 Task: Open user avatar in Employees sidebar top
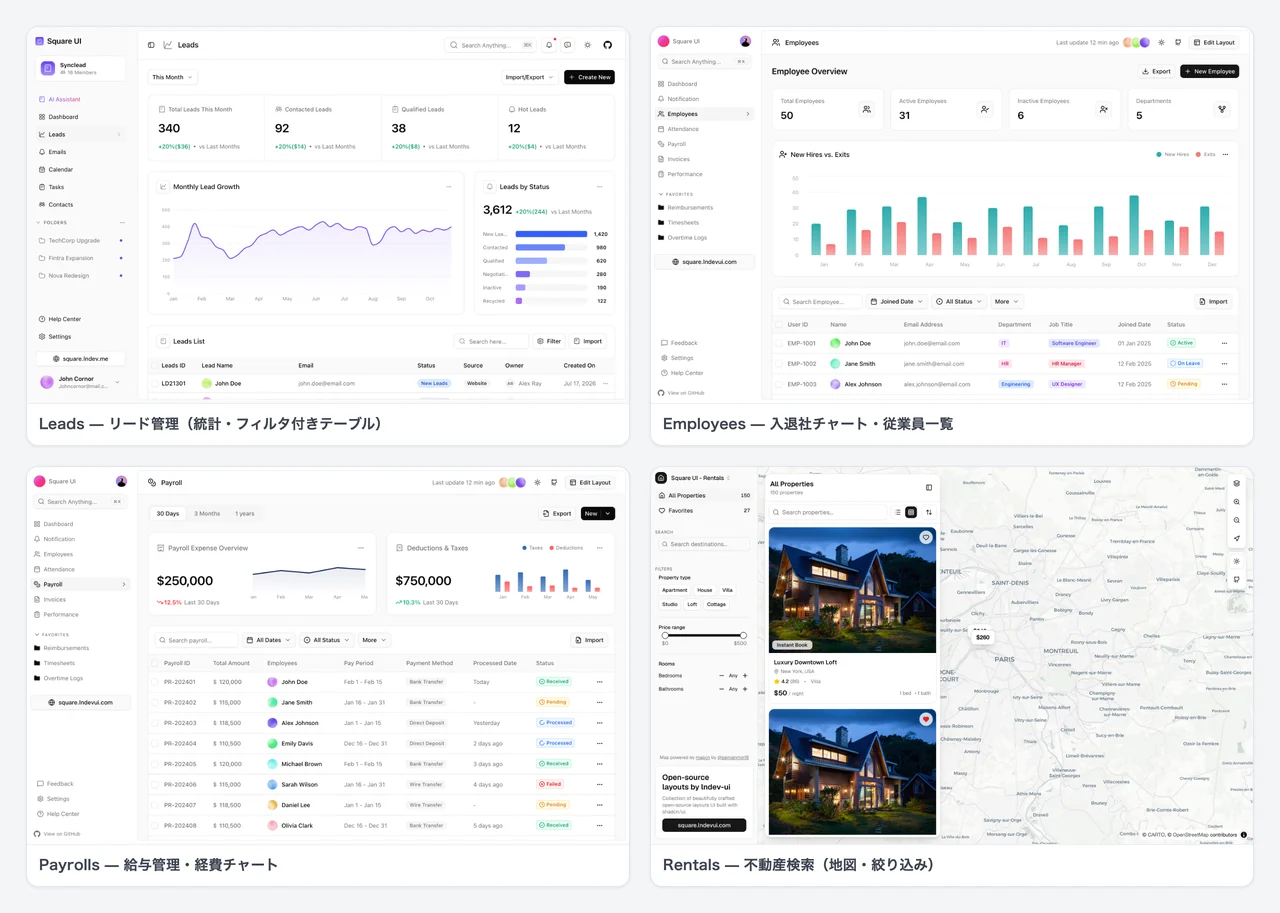[745, 41]
